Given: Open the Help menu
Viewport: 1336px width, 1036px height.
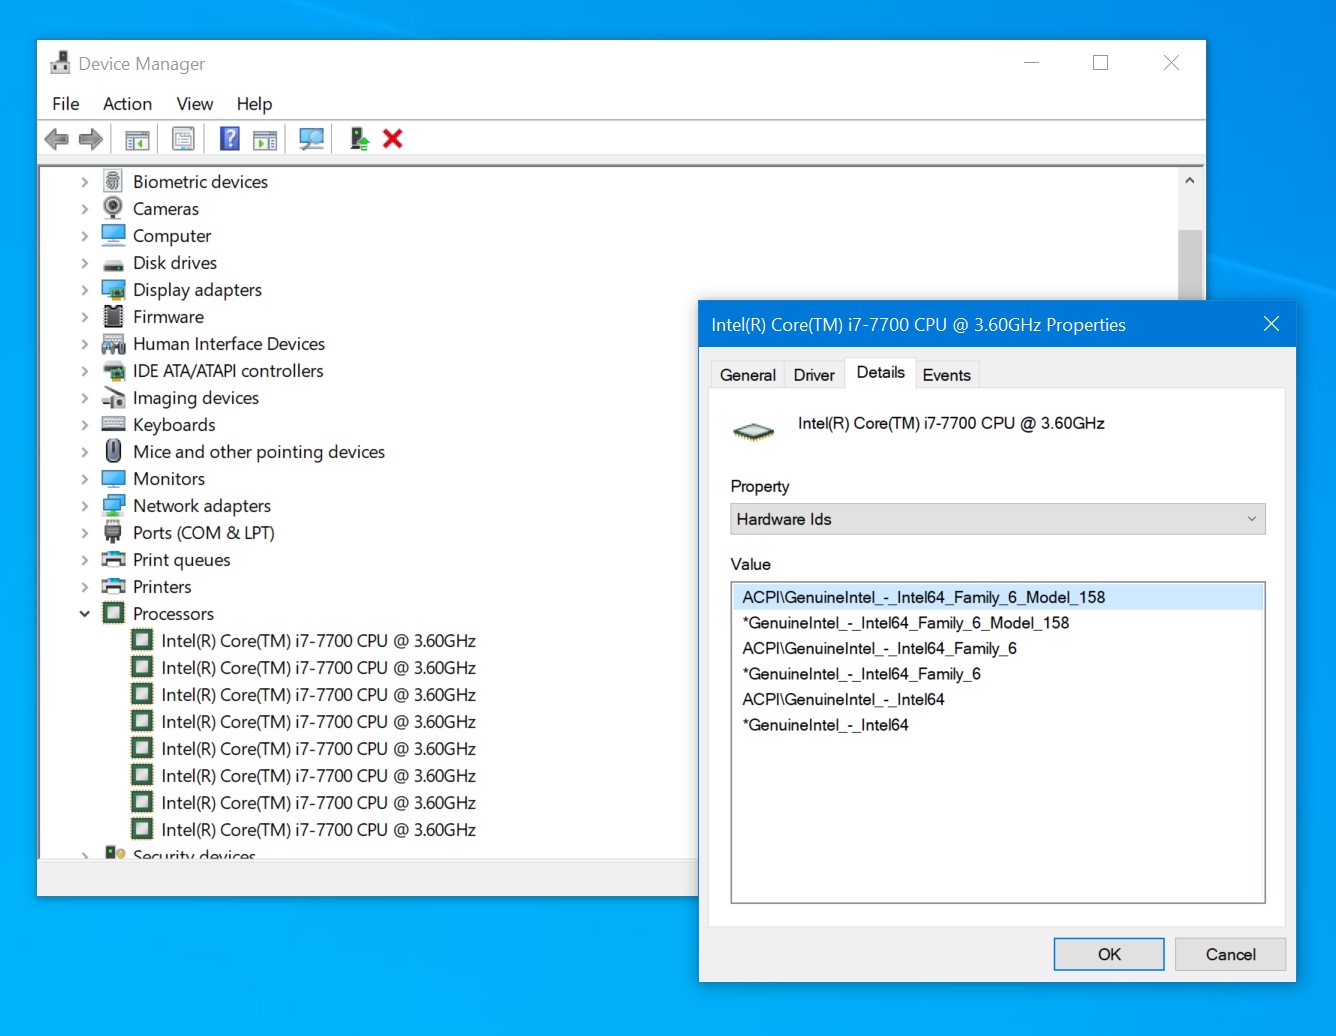Looking at the screenshot, I should click(x=254, y=104).
